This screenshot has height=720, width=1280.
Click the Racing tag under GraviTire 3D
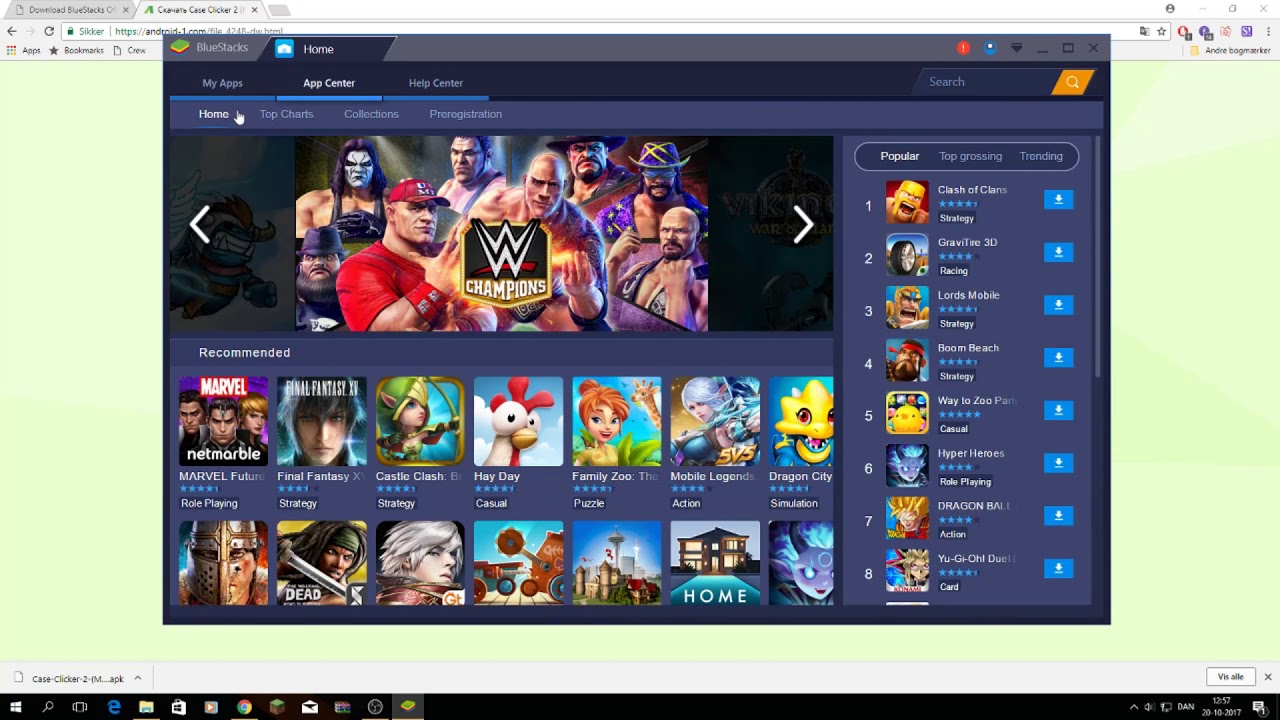tap(953, 271)
